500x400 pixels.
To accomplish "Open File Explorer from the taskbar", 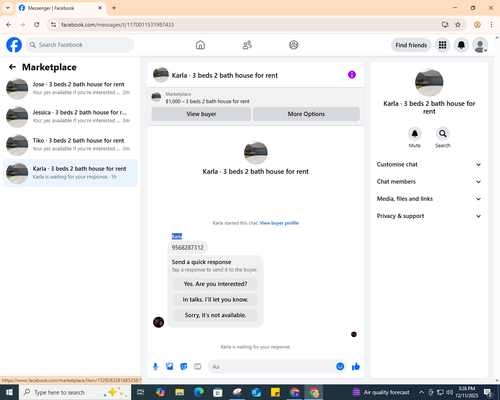I will click(179, 392).
